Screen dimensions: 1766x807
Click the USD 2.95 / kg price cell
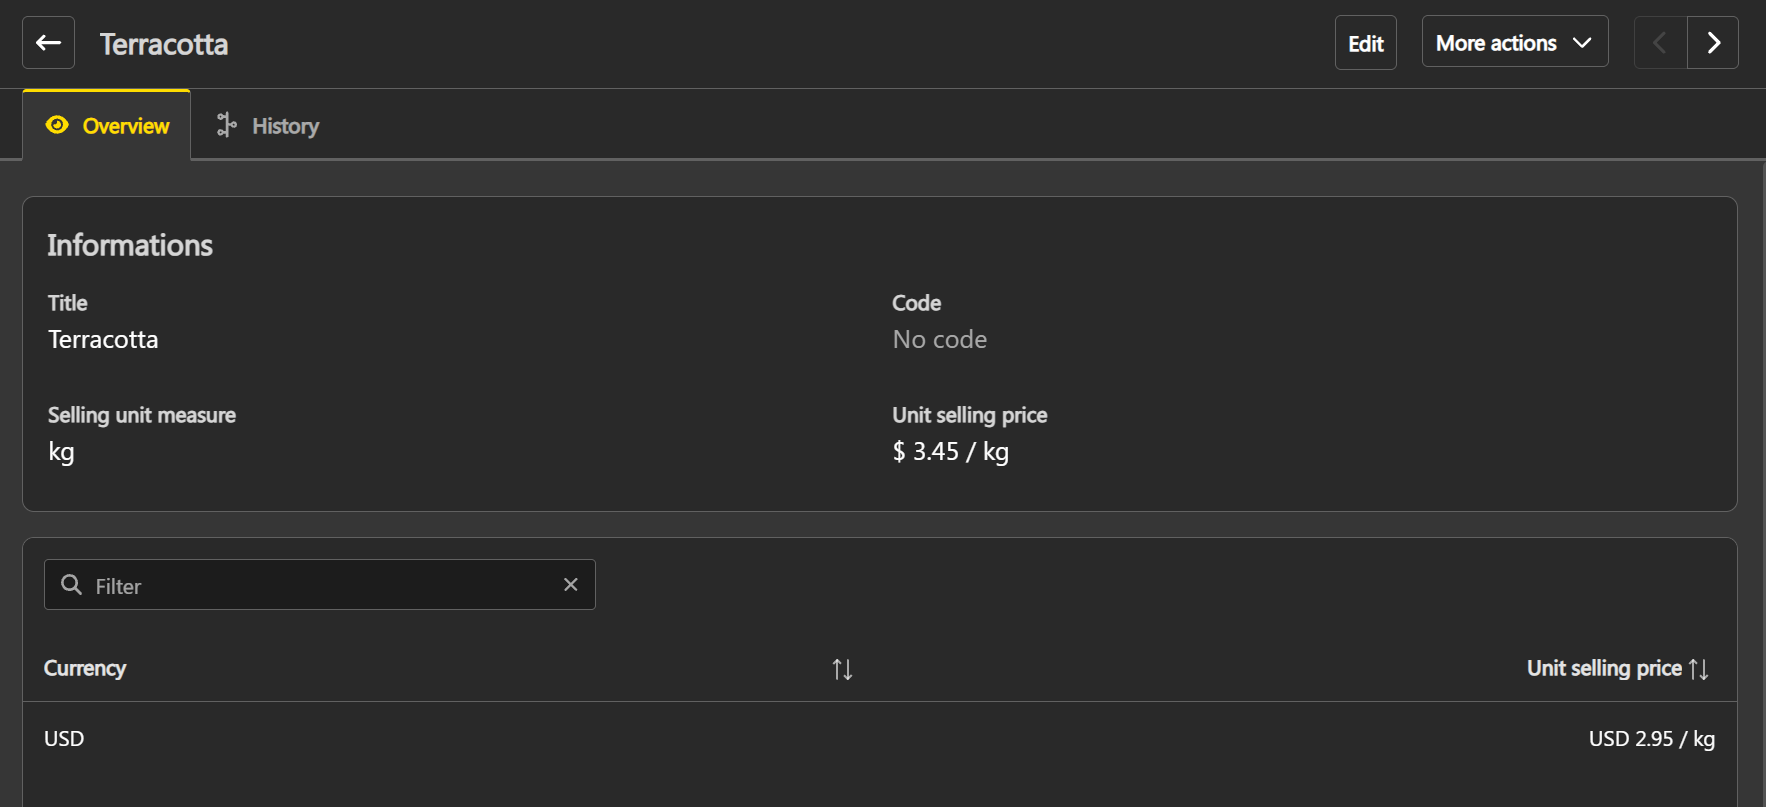pos(1651,739)
